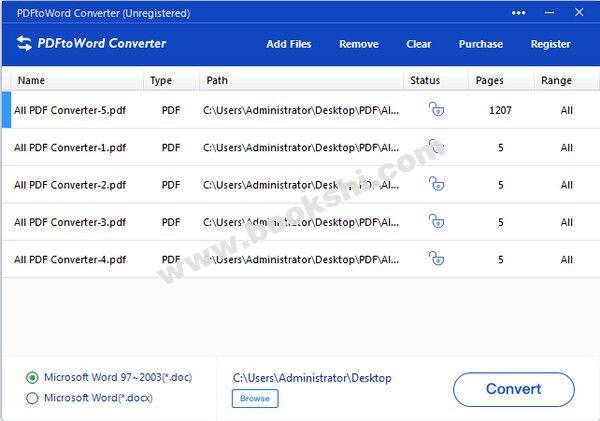The width and height of the screenshot is (600, 421).
Task: Click PDF type cell of All PDF Converter-2.pdf
Action: click(171, 185)
